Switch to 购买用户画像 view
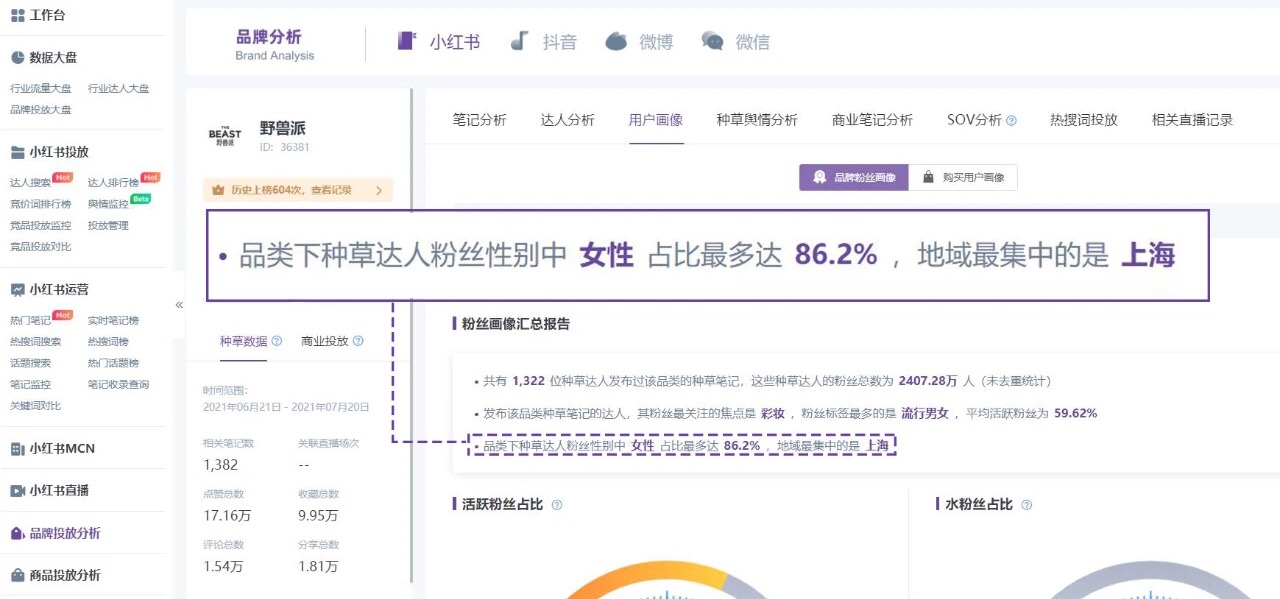 964,177
